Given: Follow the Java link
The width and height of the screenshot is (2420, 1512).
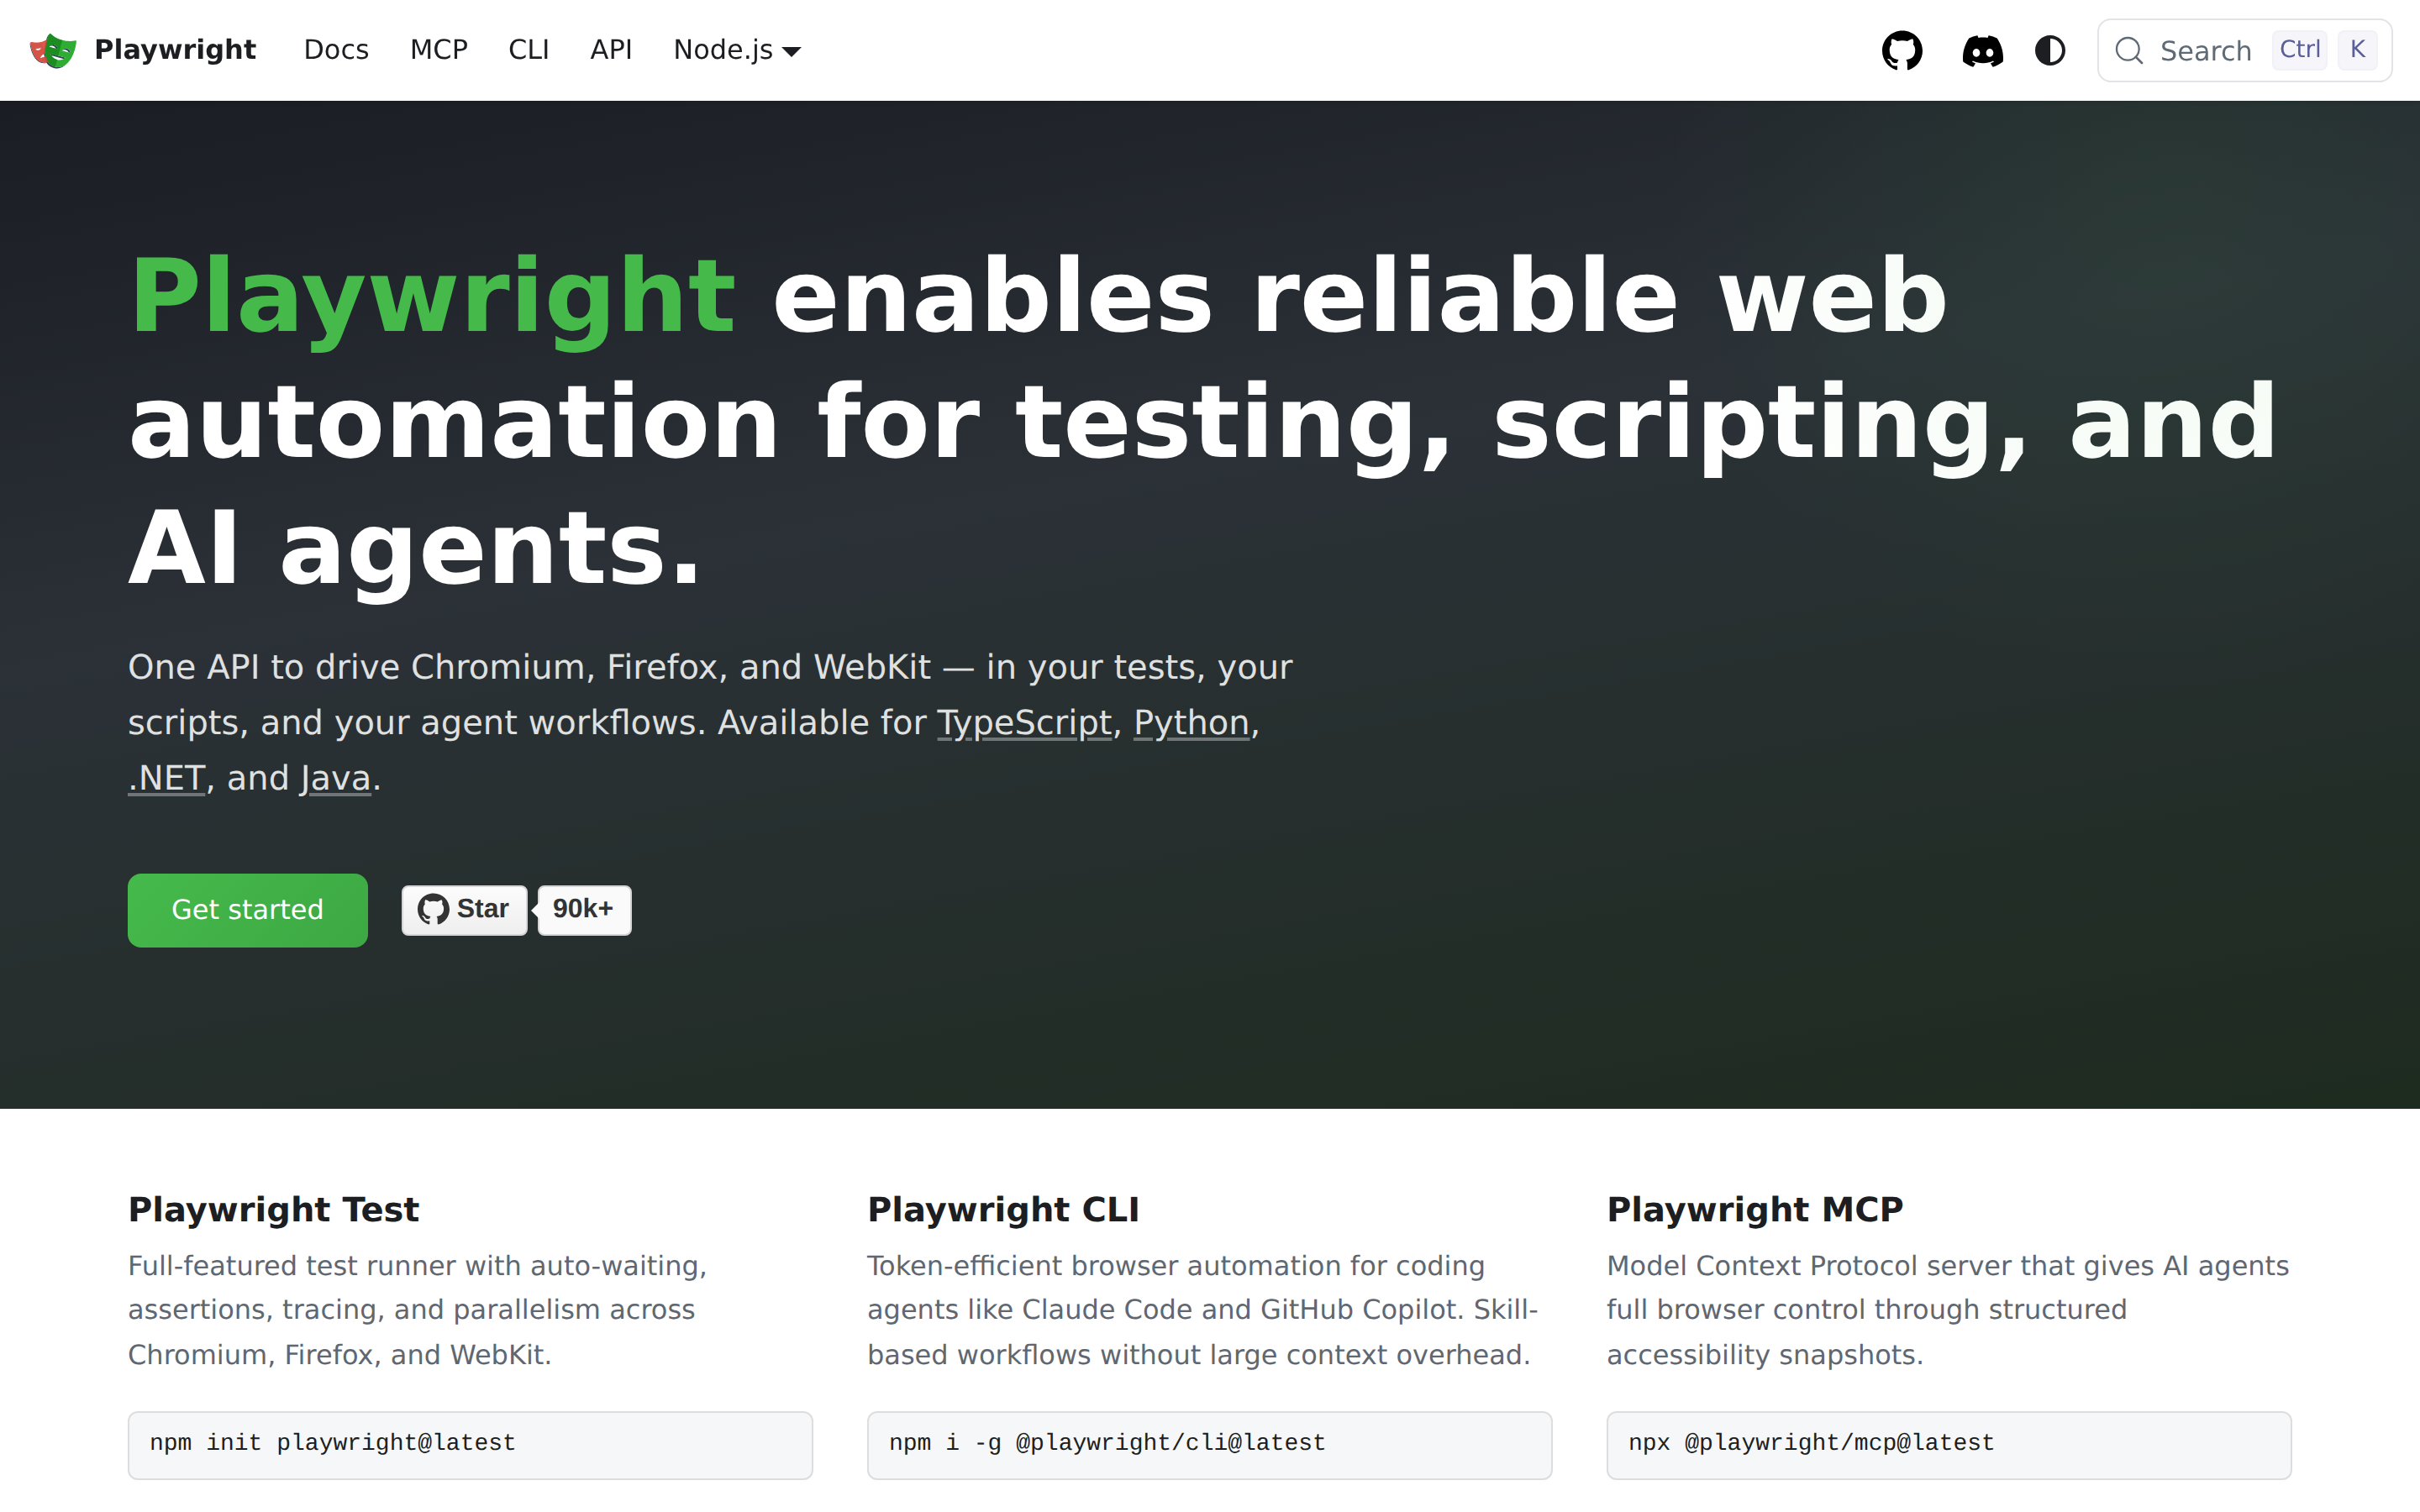Looking at the screenshot, I should pyautogui.click(x=335, y=778).
